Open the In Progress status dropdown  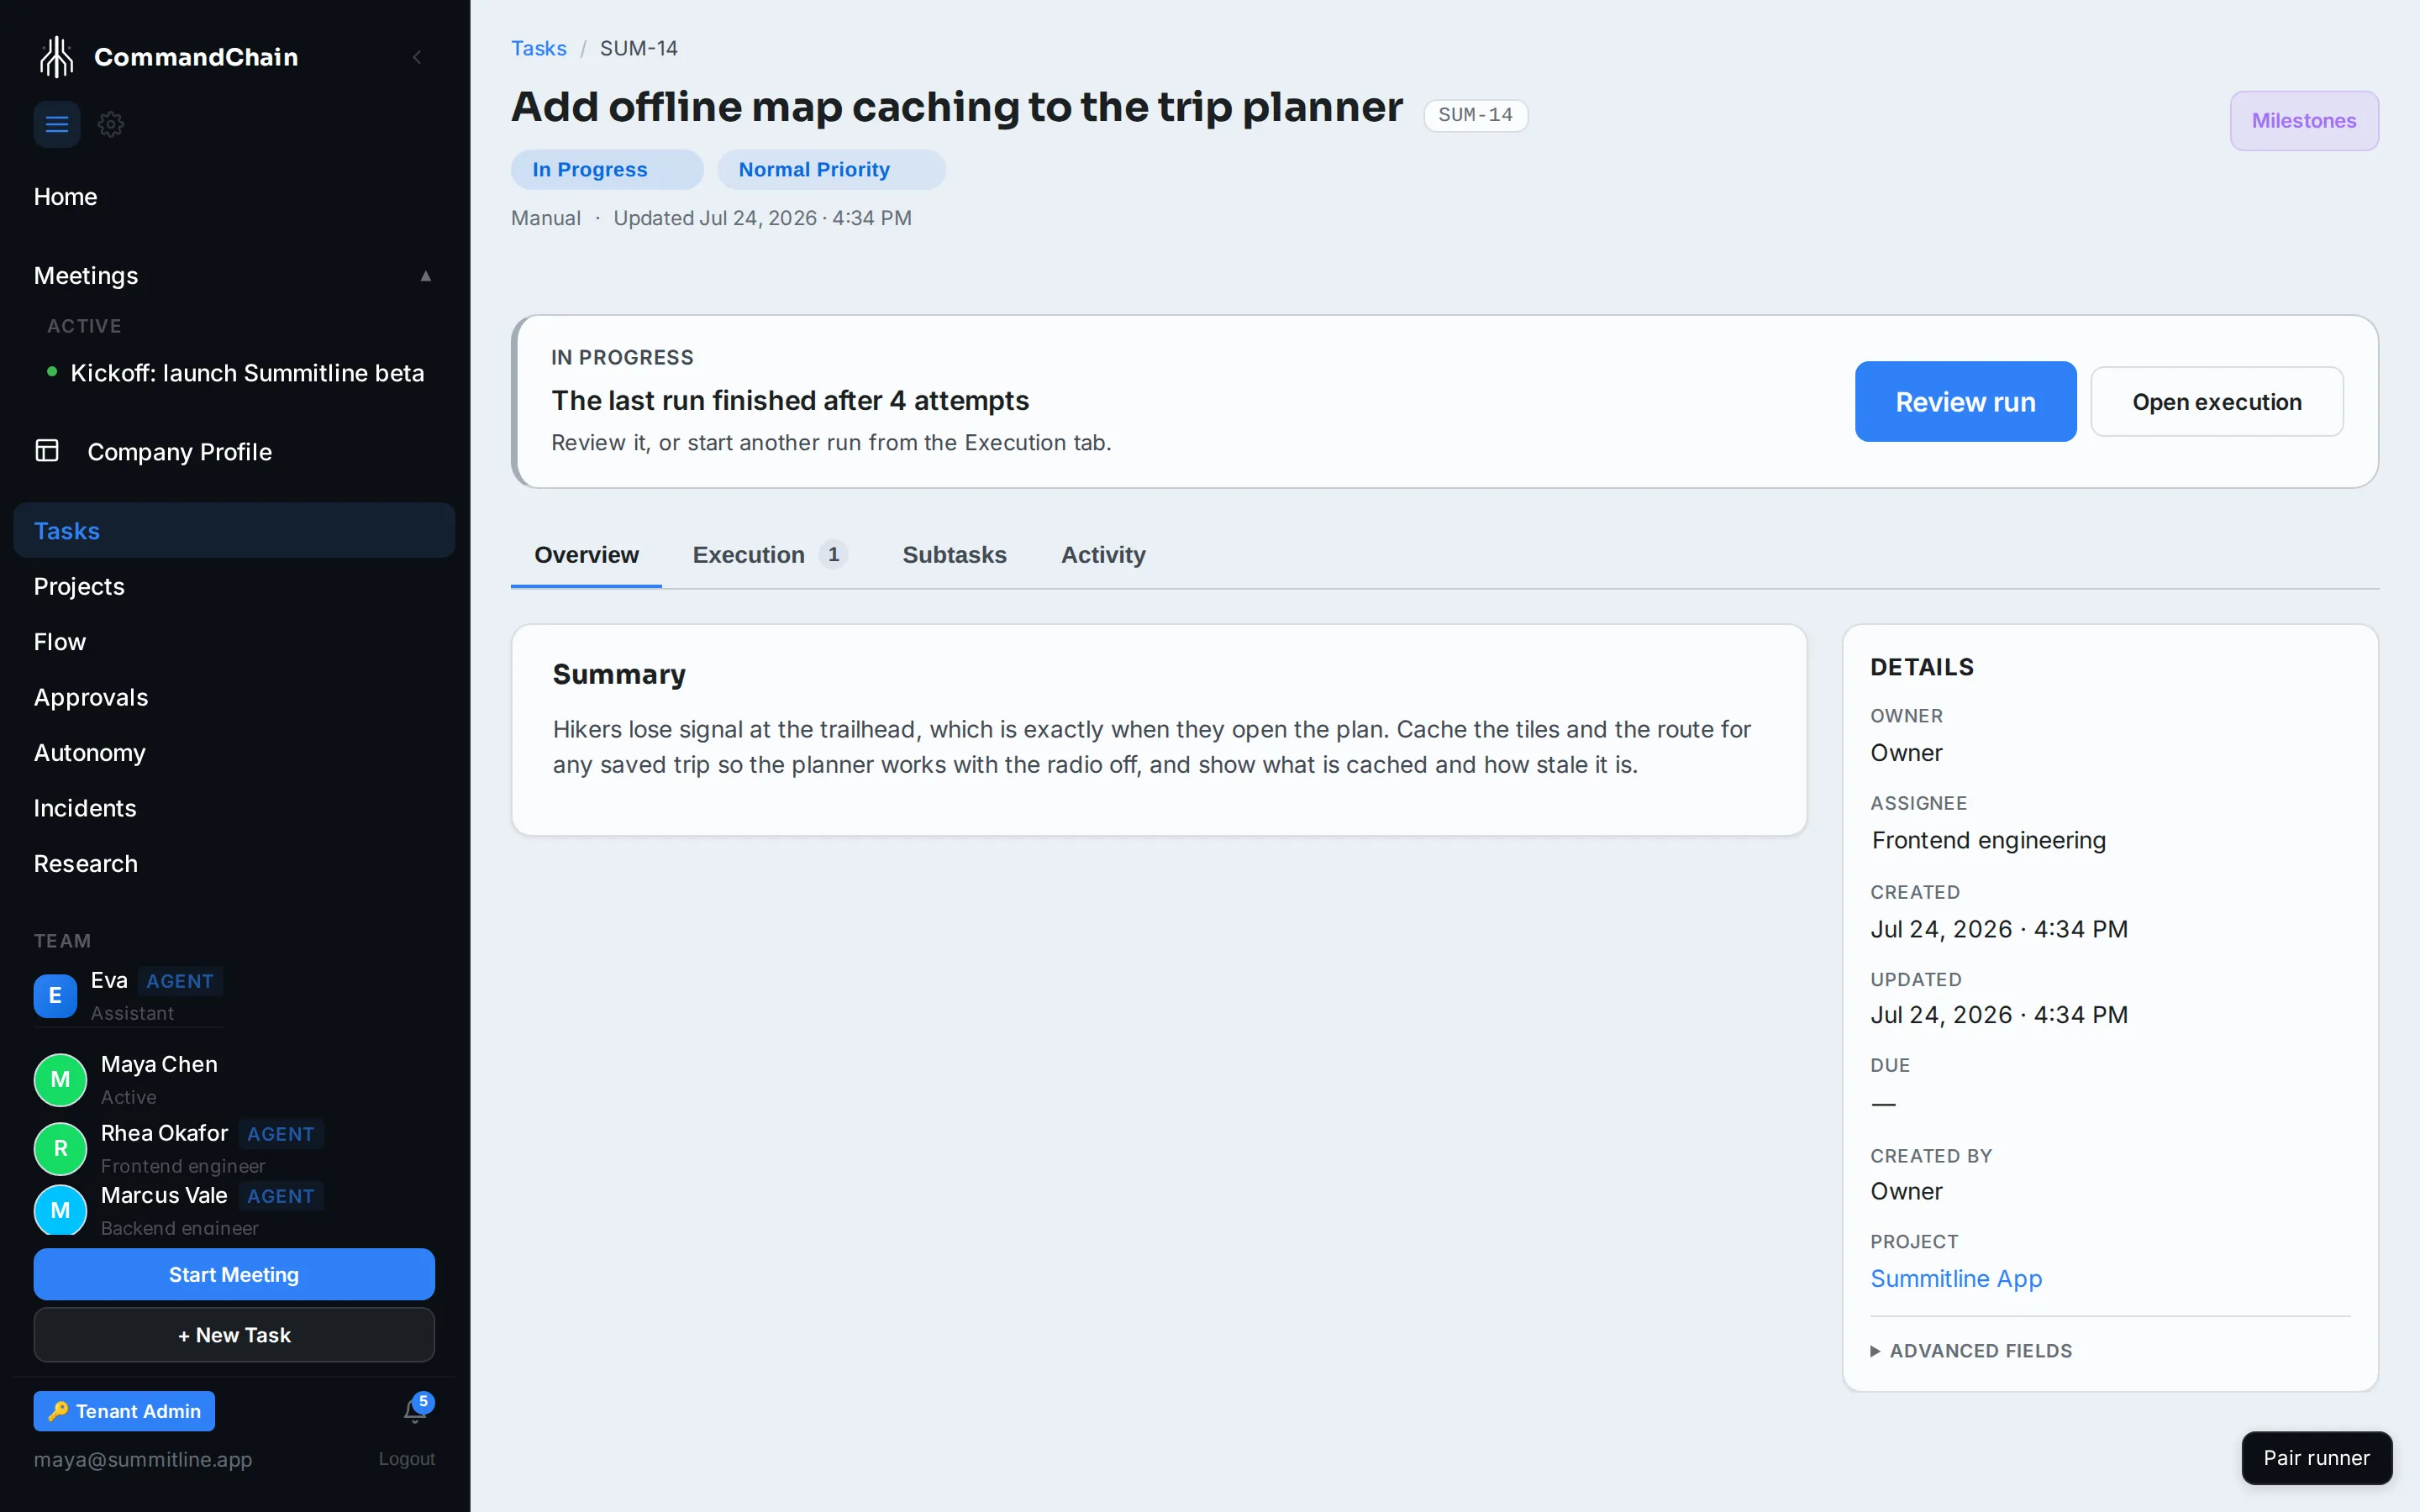pos(607,169)
